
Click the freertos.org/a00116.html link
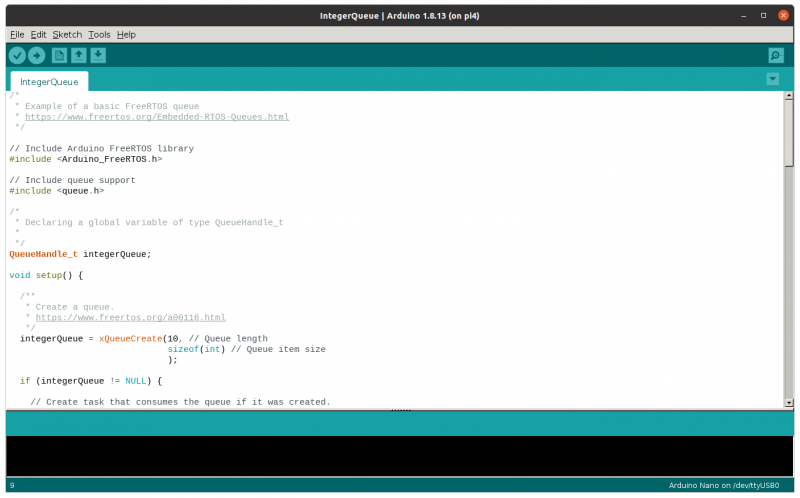(x=123, y=318)
